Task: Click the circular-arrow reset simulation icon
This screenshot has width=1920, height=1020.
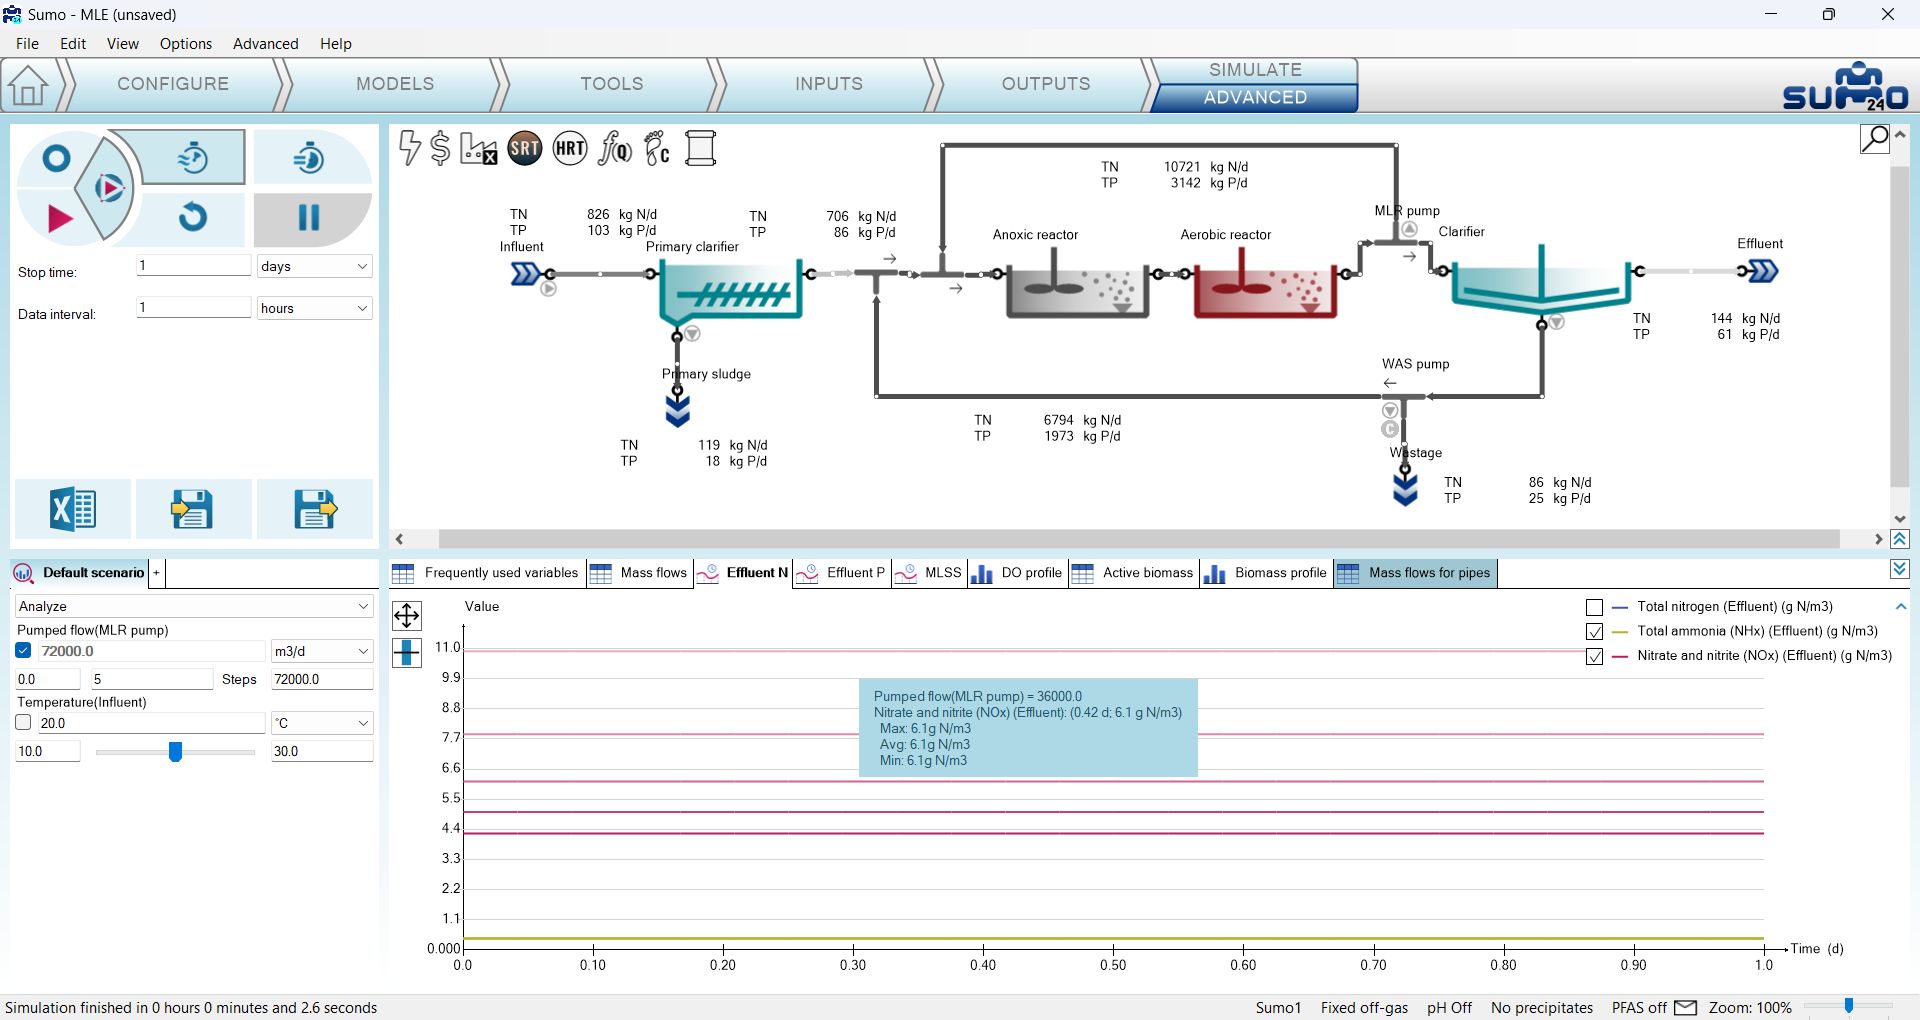Action: 193,217
